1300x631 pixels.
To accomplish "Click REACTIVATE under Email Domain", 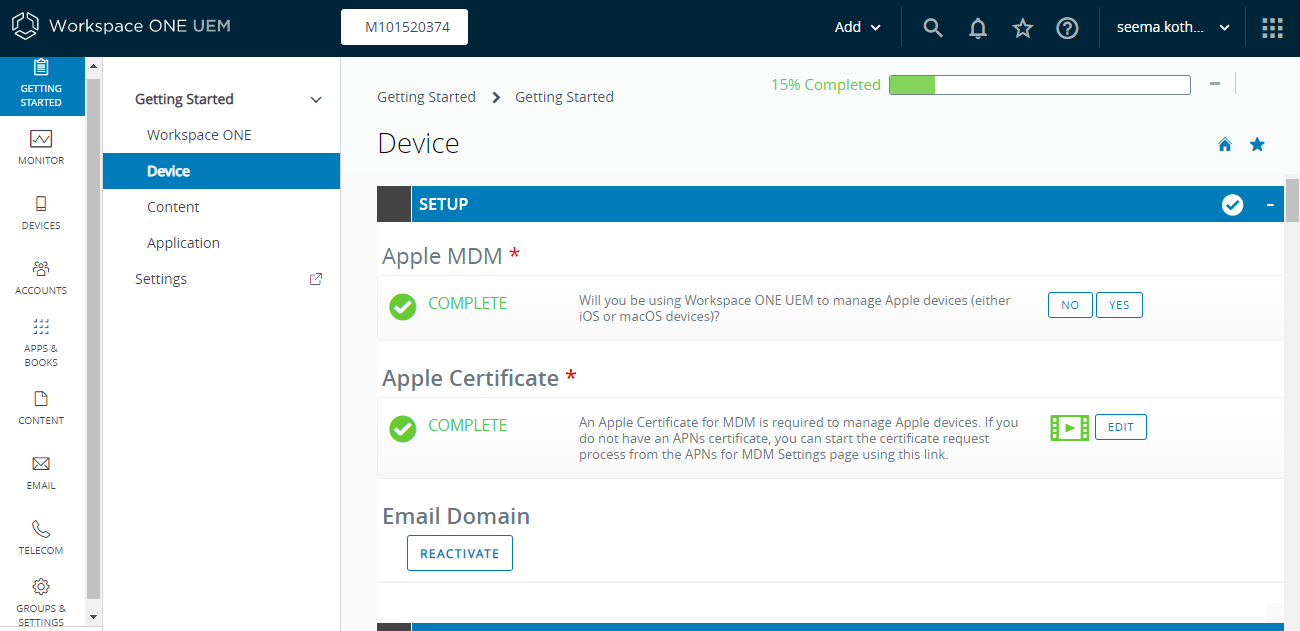I will coord(460,553).
